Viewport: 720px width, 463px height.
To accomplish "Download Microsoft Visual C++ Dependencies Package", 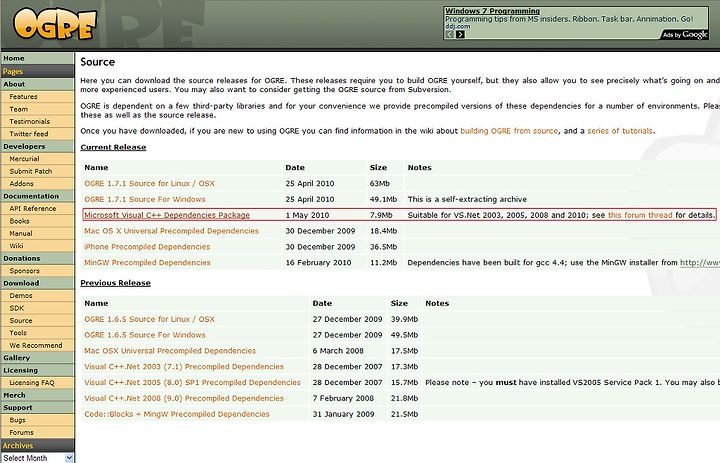I will coord(167,215).
